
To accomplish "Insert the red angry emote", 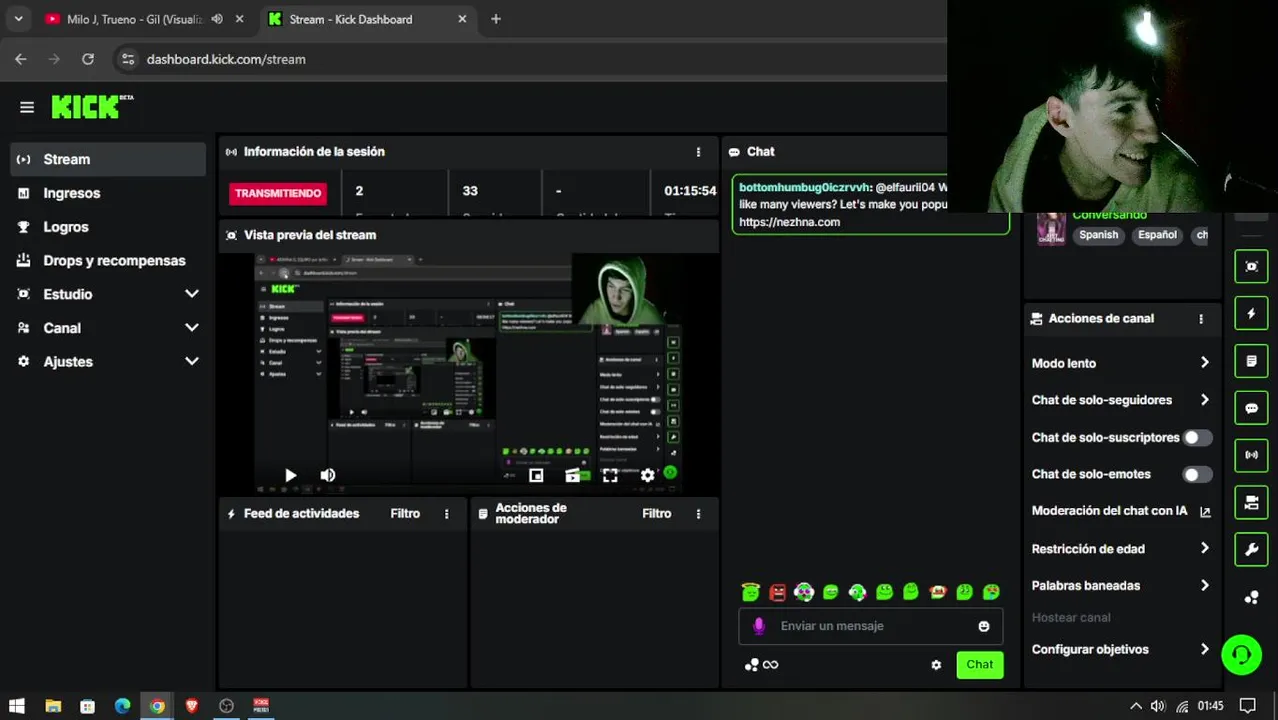I will 778,592.
